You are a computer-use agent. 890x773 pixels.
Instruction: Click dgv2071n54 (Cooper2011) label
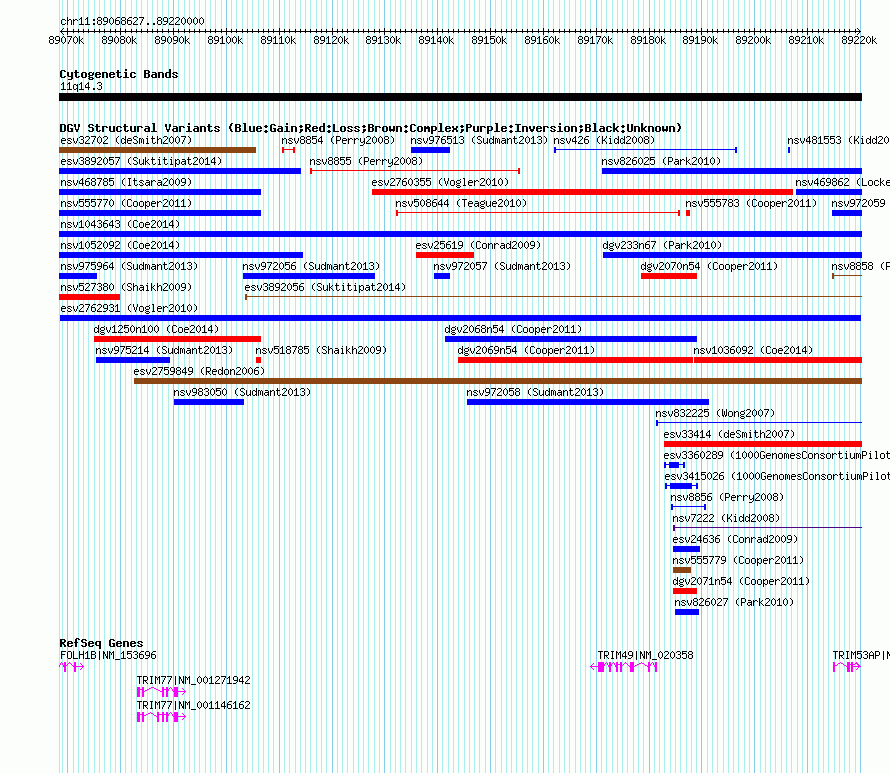pos(741,581)
